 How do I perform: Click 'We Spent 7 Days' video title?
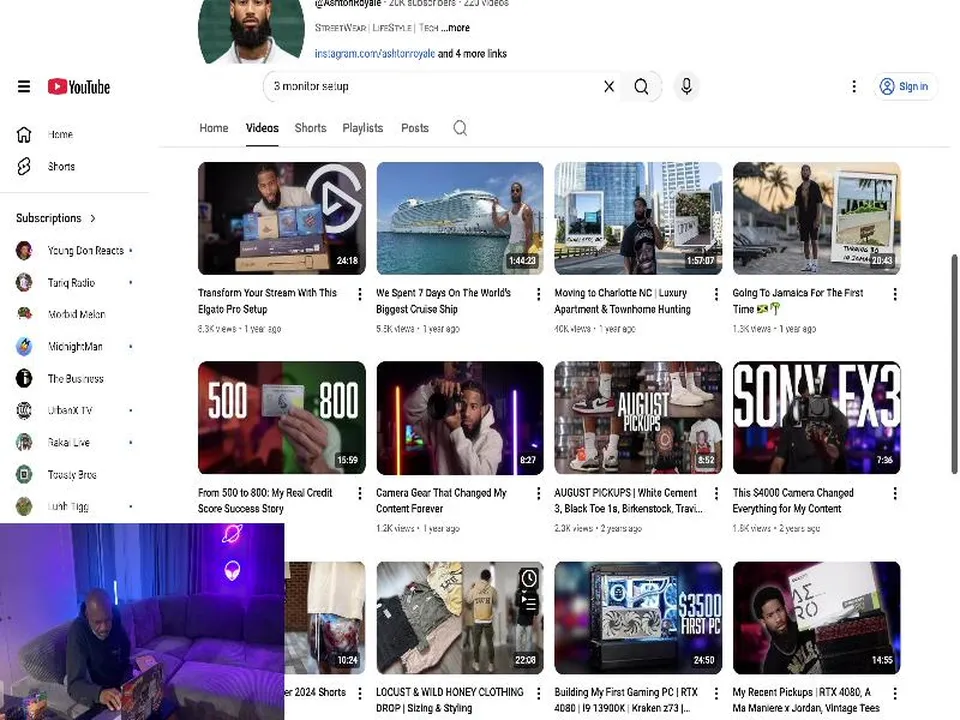(x=443, y=301)
